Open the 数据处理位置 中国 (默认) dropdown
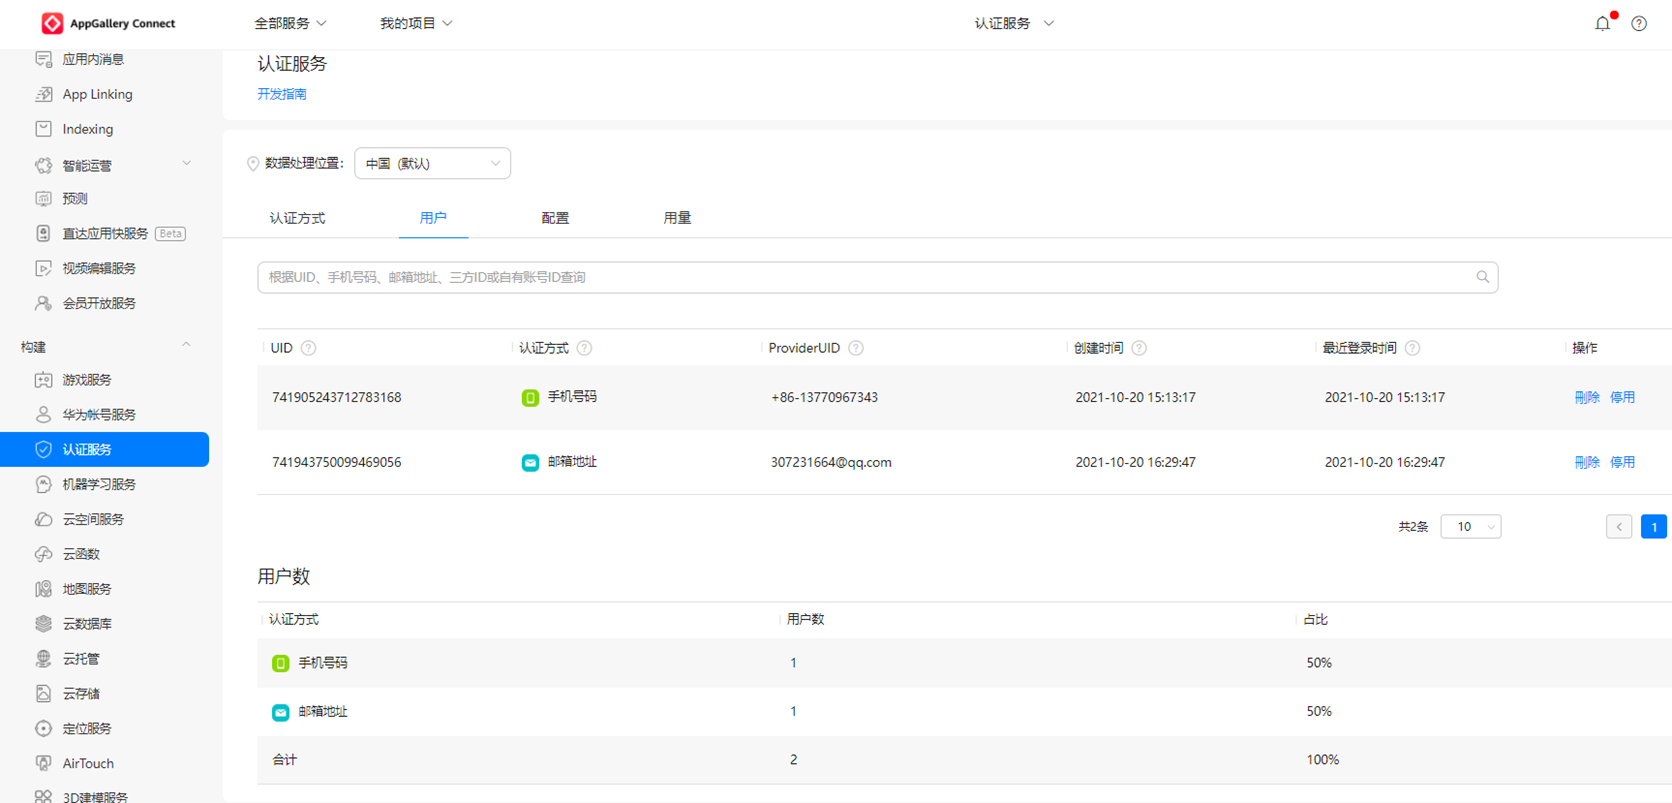The image size is (1672, 803). (x=432, y=163)
